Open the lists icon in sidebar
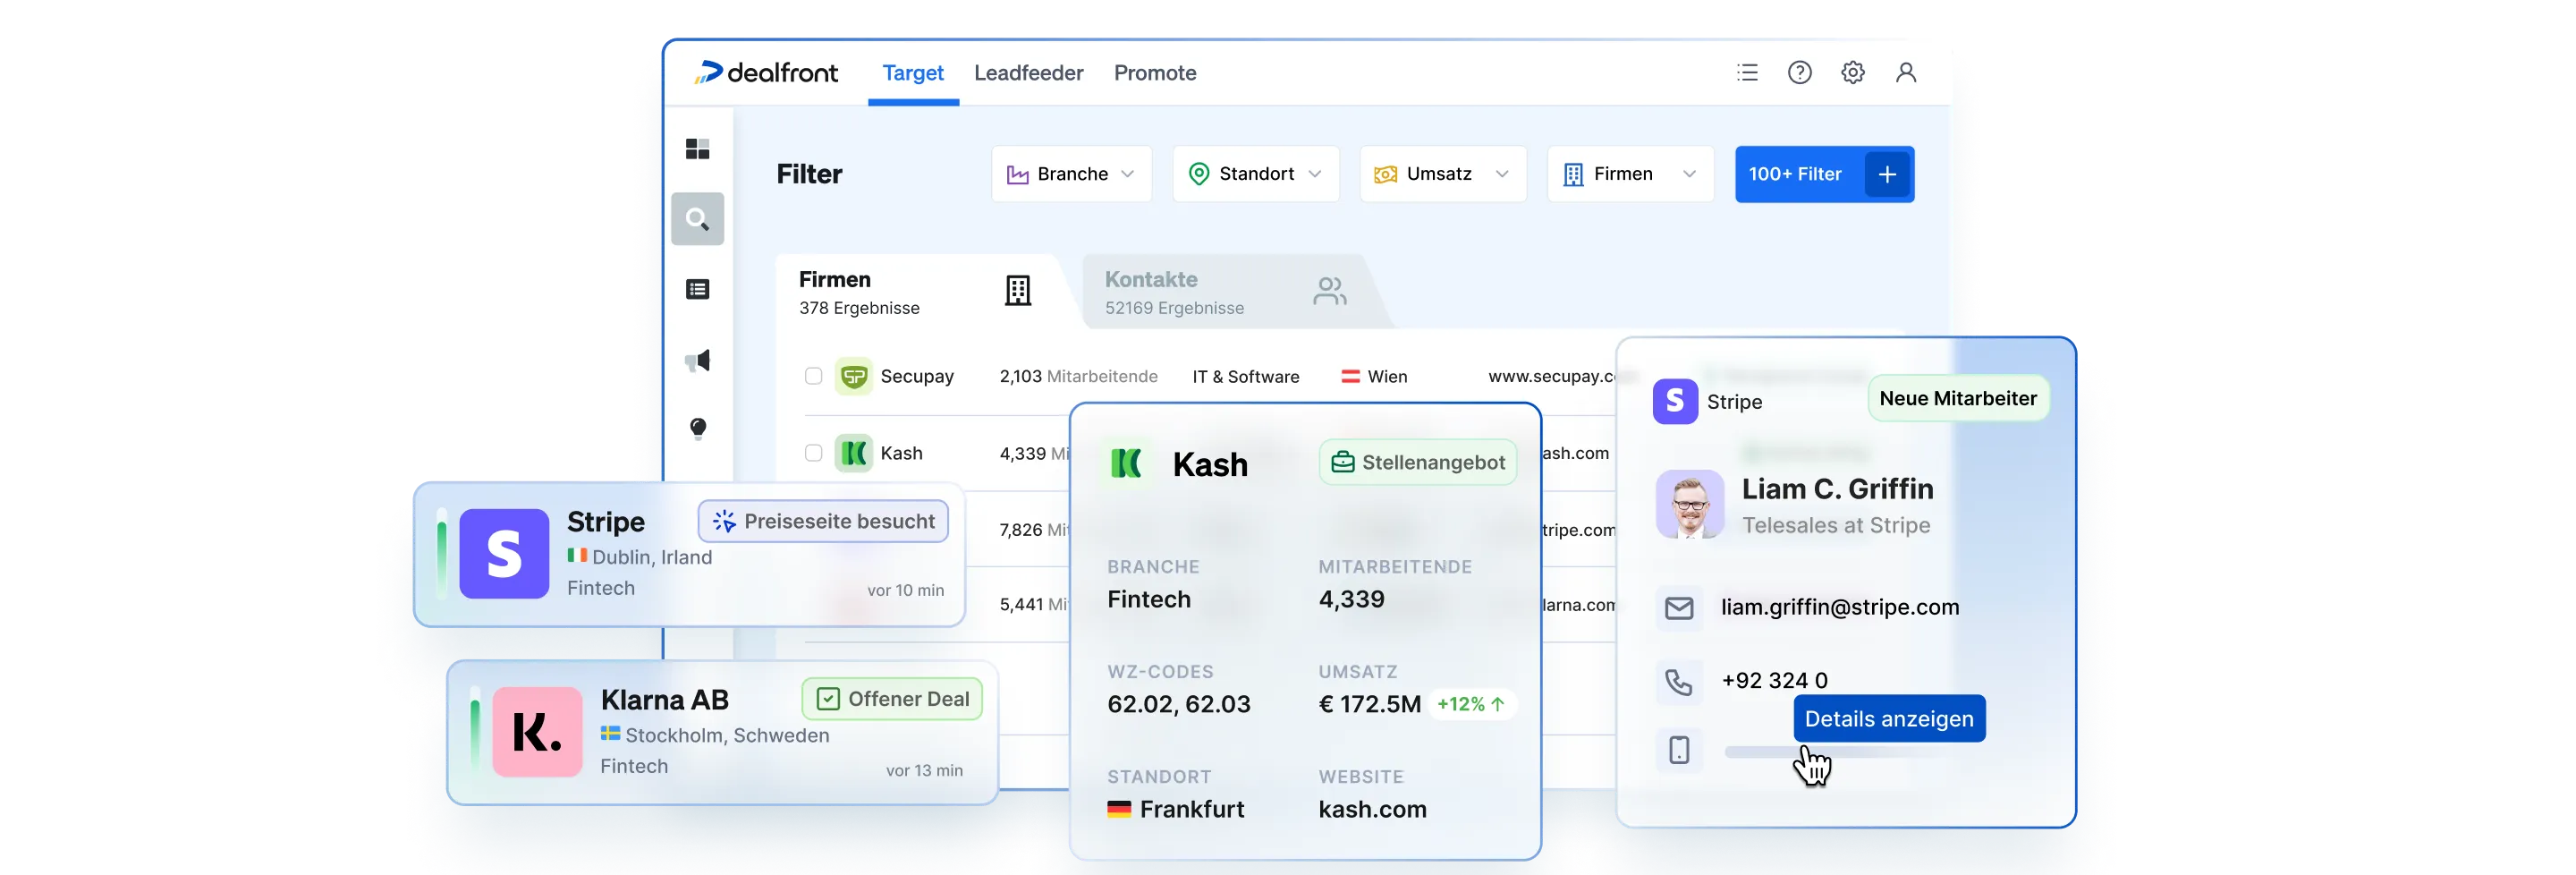The width and height of the screenshot is (2576, 875). click(697, 289)
